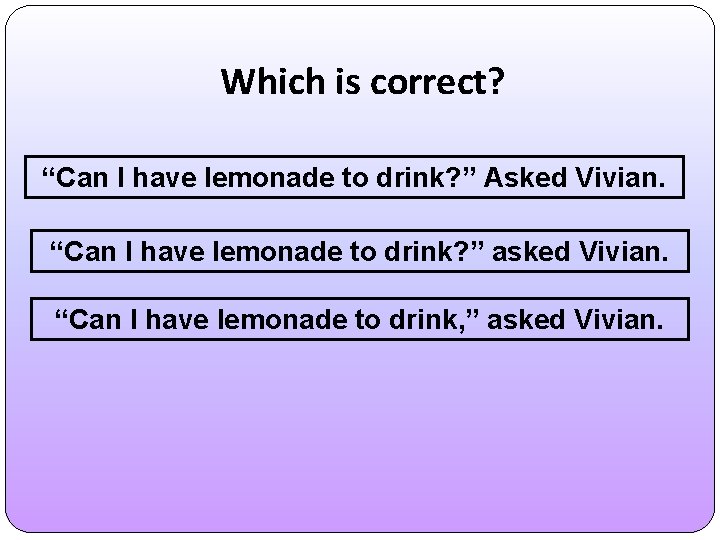
Task: Click the "Which is correct?" title
Action: pos(363,81)
